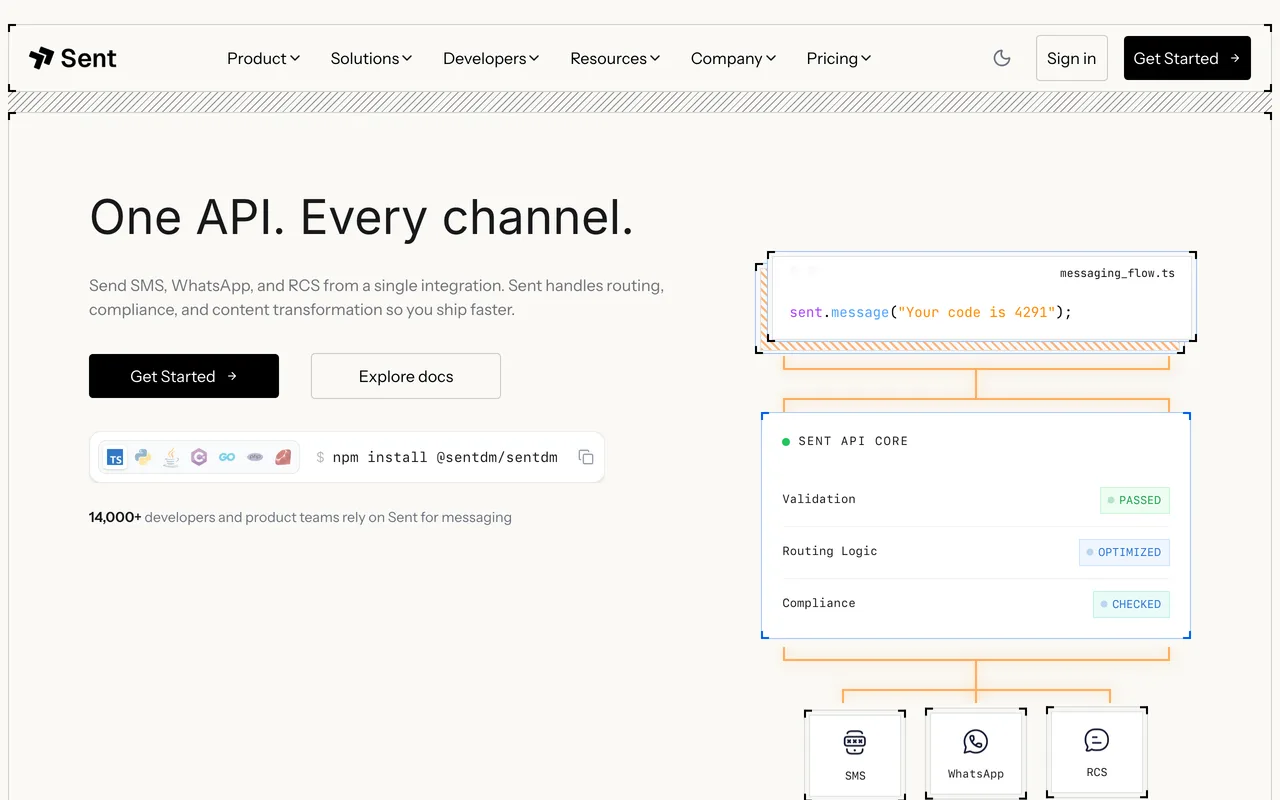Viewport: 1280px width, 800px height.
Task: Select the PHP language icon
Action: coord(255,457)
